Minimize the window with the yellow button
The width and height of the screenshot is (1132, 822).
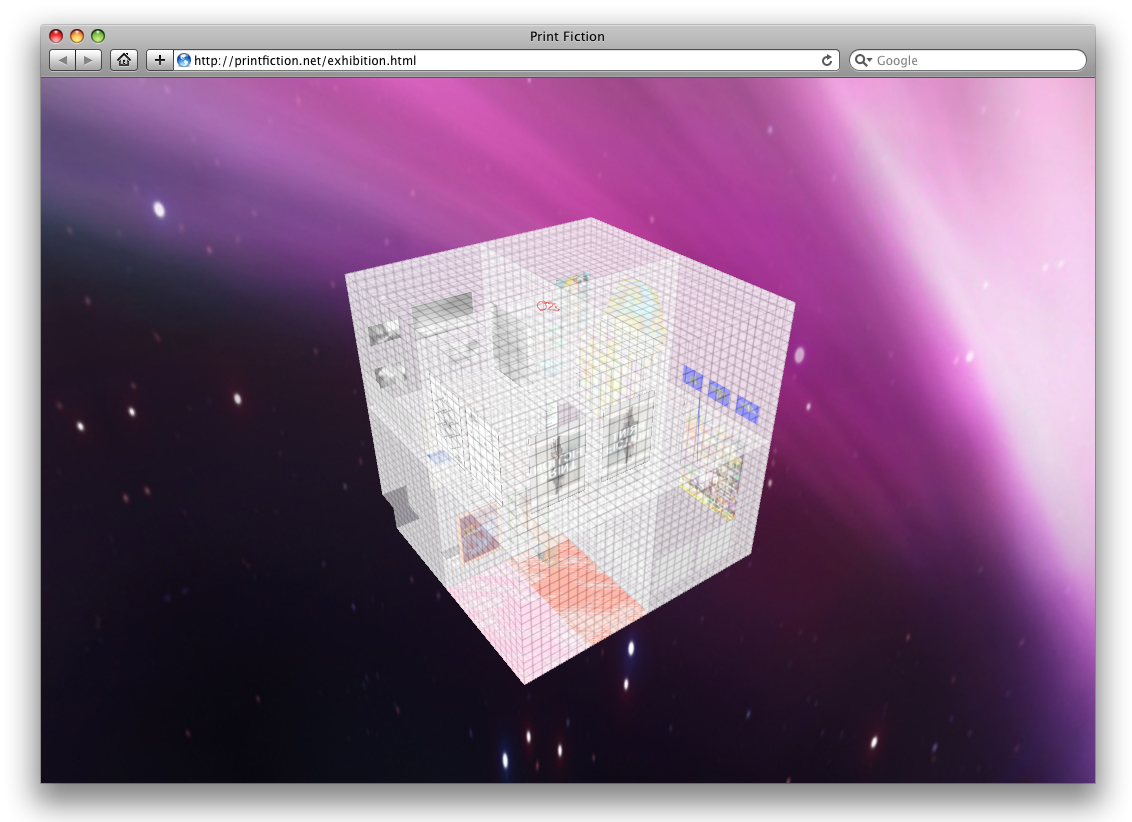tap(77, 36)
